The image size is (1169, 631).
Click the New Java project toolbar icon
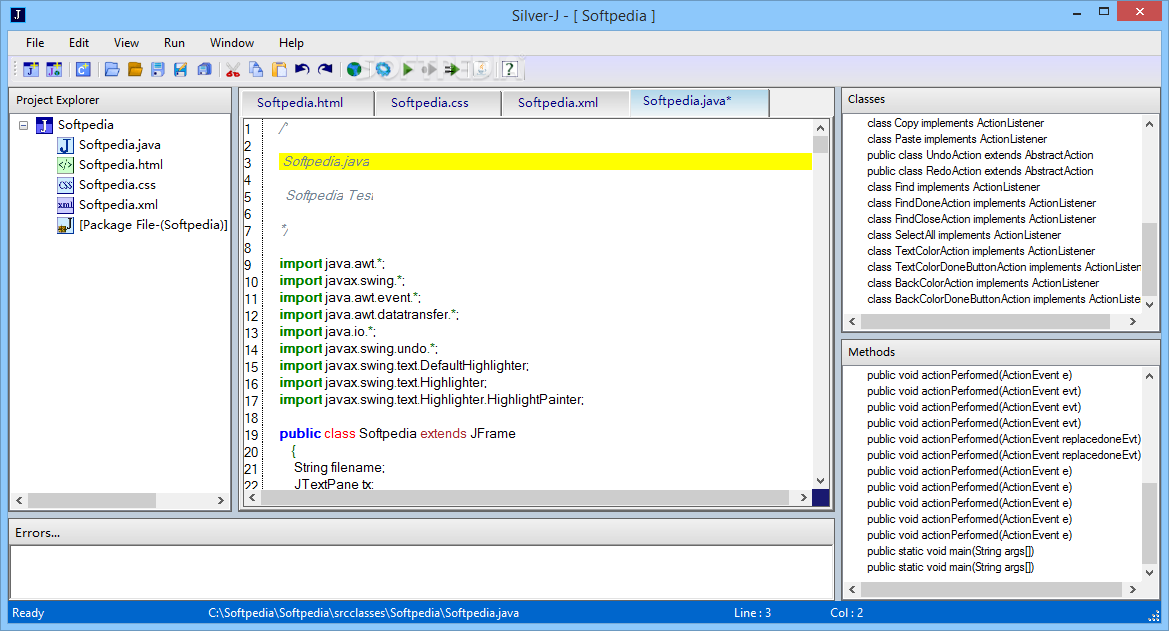pos(31,69)
